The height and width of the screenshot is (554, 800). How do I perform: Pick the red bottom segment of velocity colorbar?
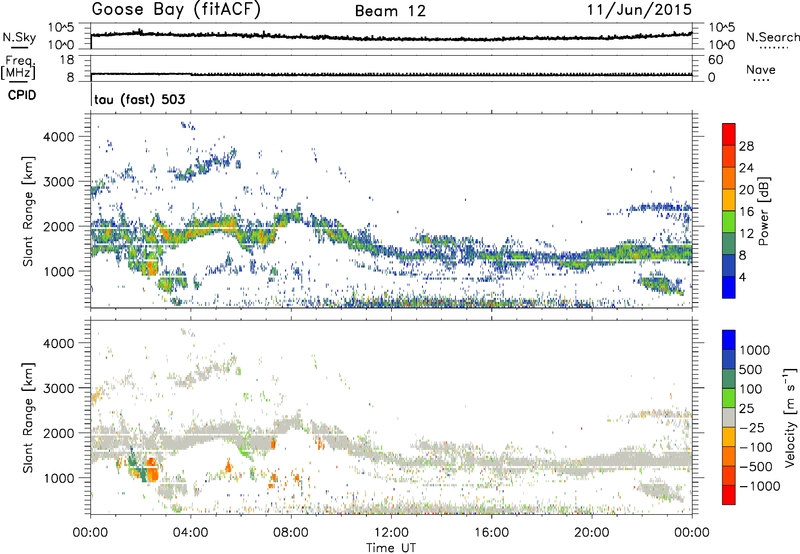point(729,495)
